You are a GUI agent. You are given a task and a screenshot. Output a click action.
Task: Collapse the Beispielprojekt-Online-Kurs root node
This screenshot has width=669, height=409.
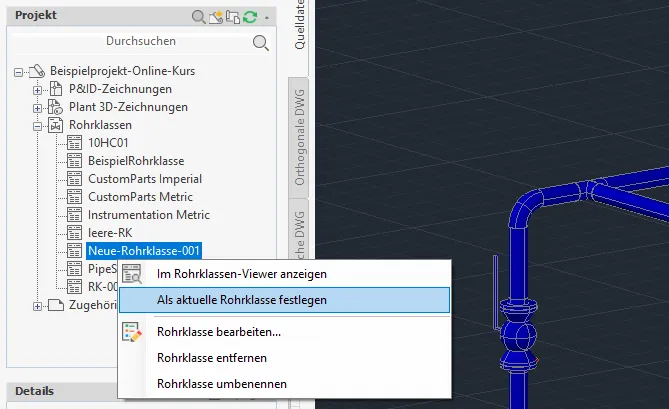pos(18,72)
